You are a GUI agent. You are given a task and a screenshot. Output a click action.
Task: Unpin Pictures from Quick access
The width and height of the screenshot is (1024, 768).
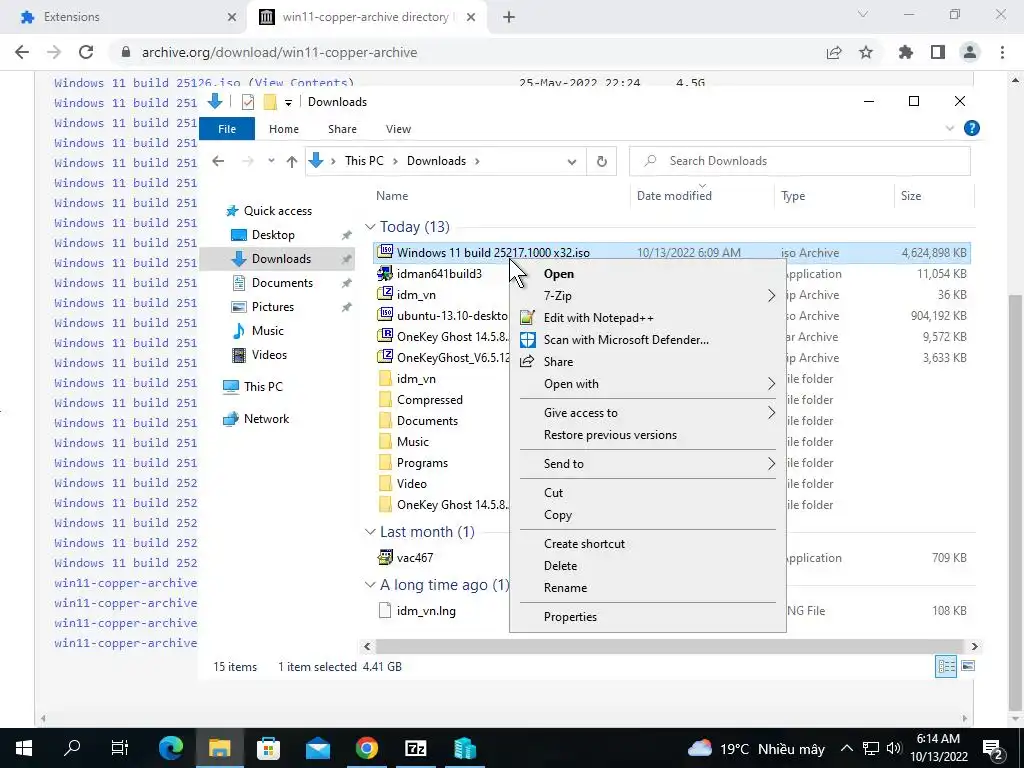[346, 307]
